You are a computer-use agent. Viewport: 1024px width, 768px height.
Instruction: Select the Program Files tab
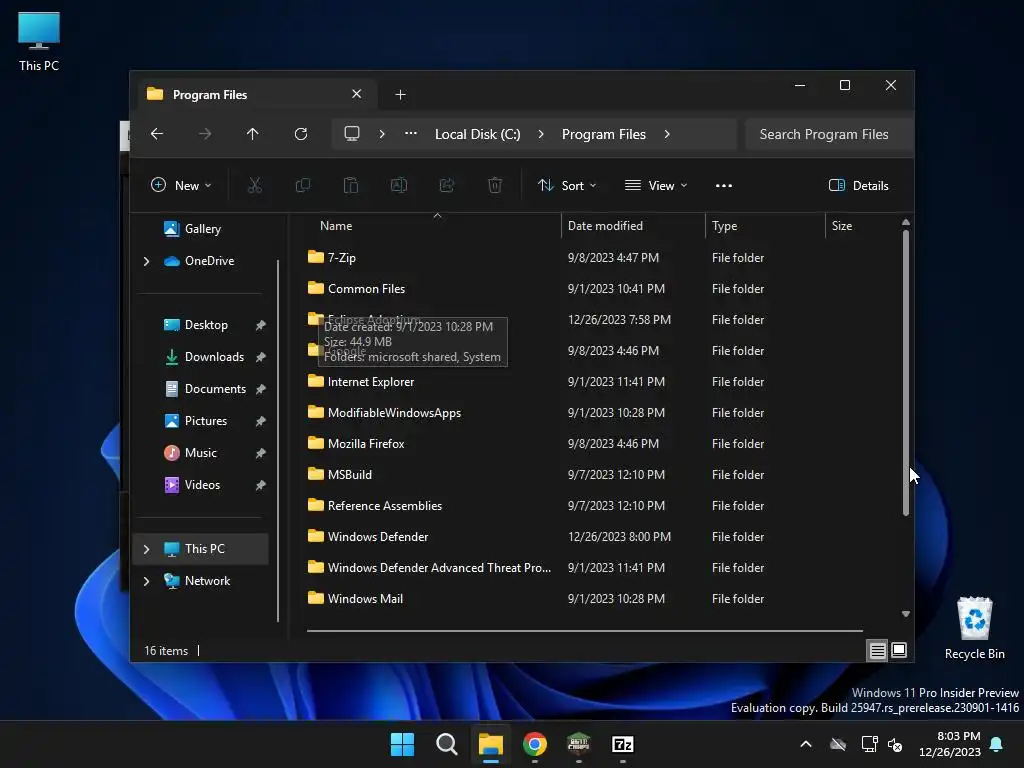point(256,95)
